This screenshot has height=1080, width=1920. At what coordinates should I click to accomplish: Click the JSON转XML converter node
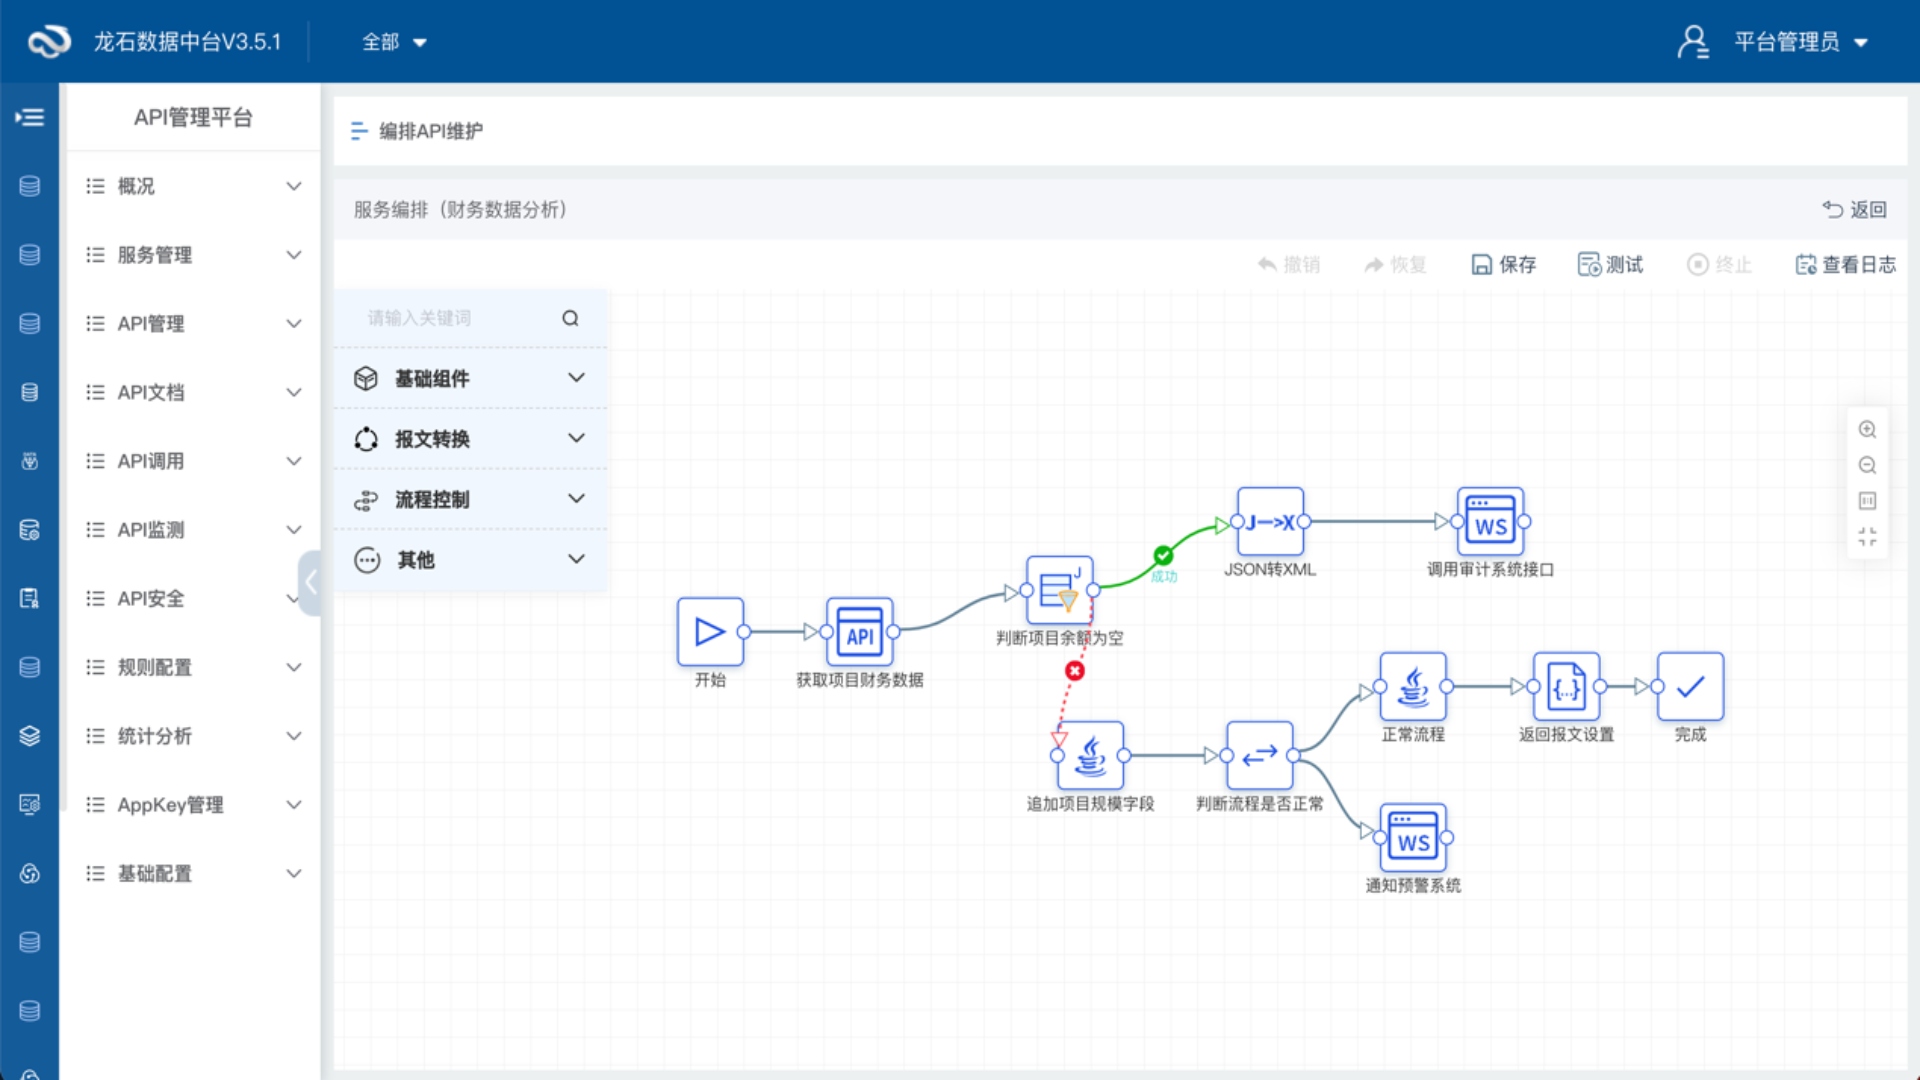pyautogui.click(x=1270, y=521)
